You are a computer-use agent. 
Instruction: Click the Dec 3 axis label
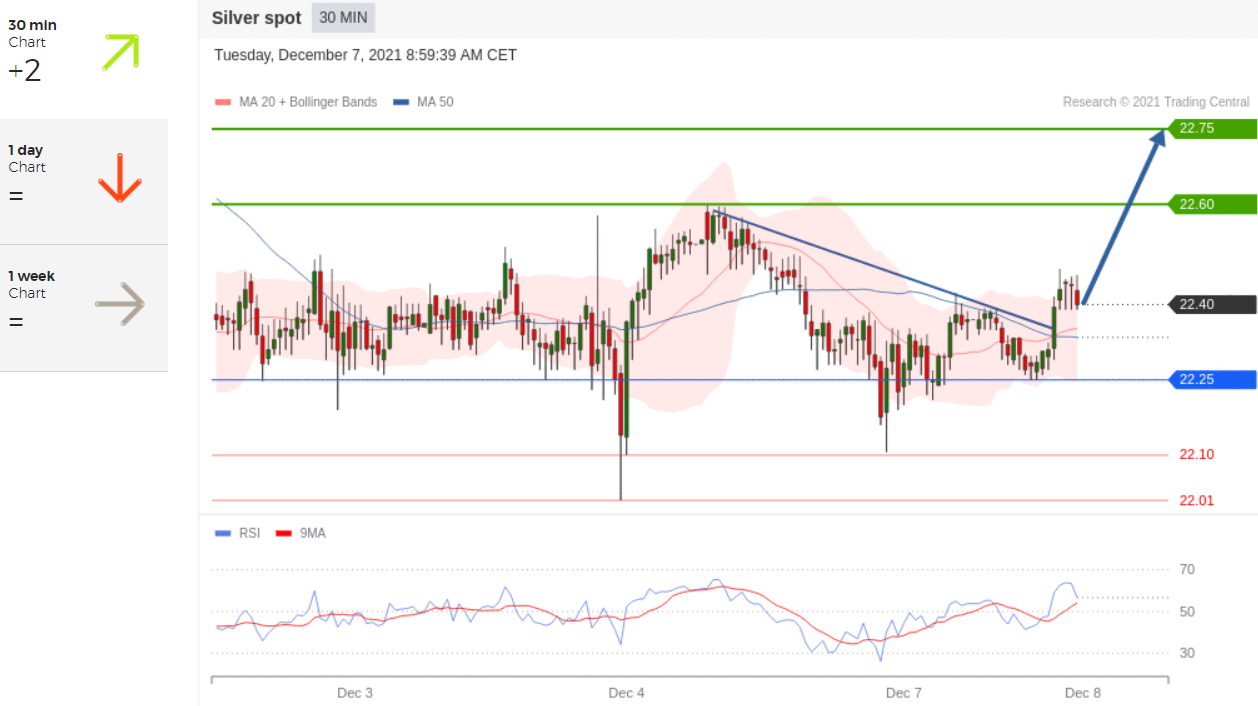pos(355,693)
